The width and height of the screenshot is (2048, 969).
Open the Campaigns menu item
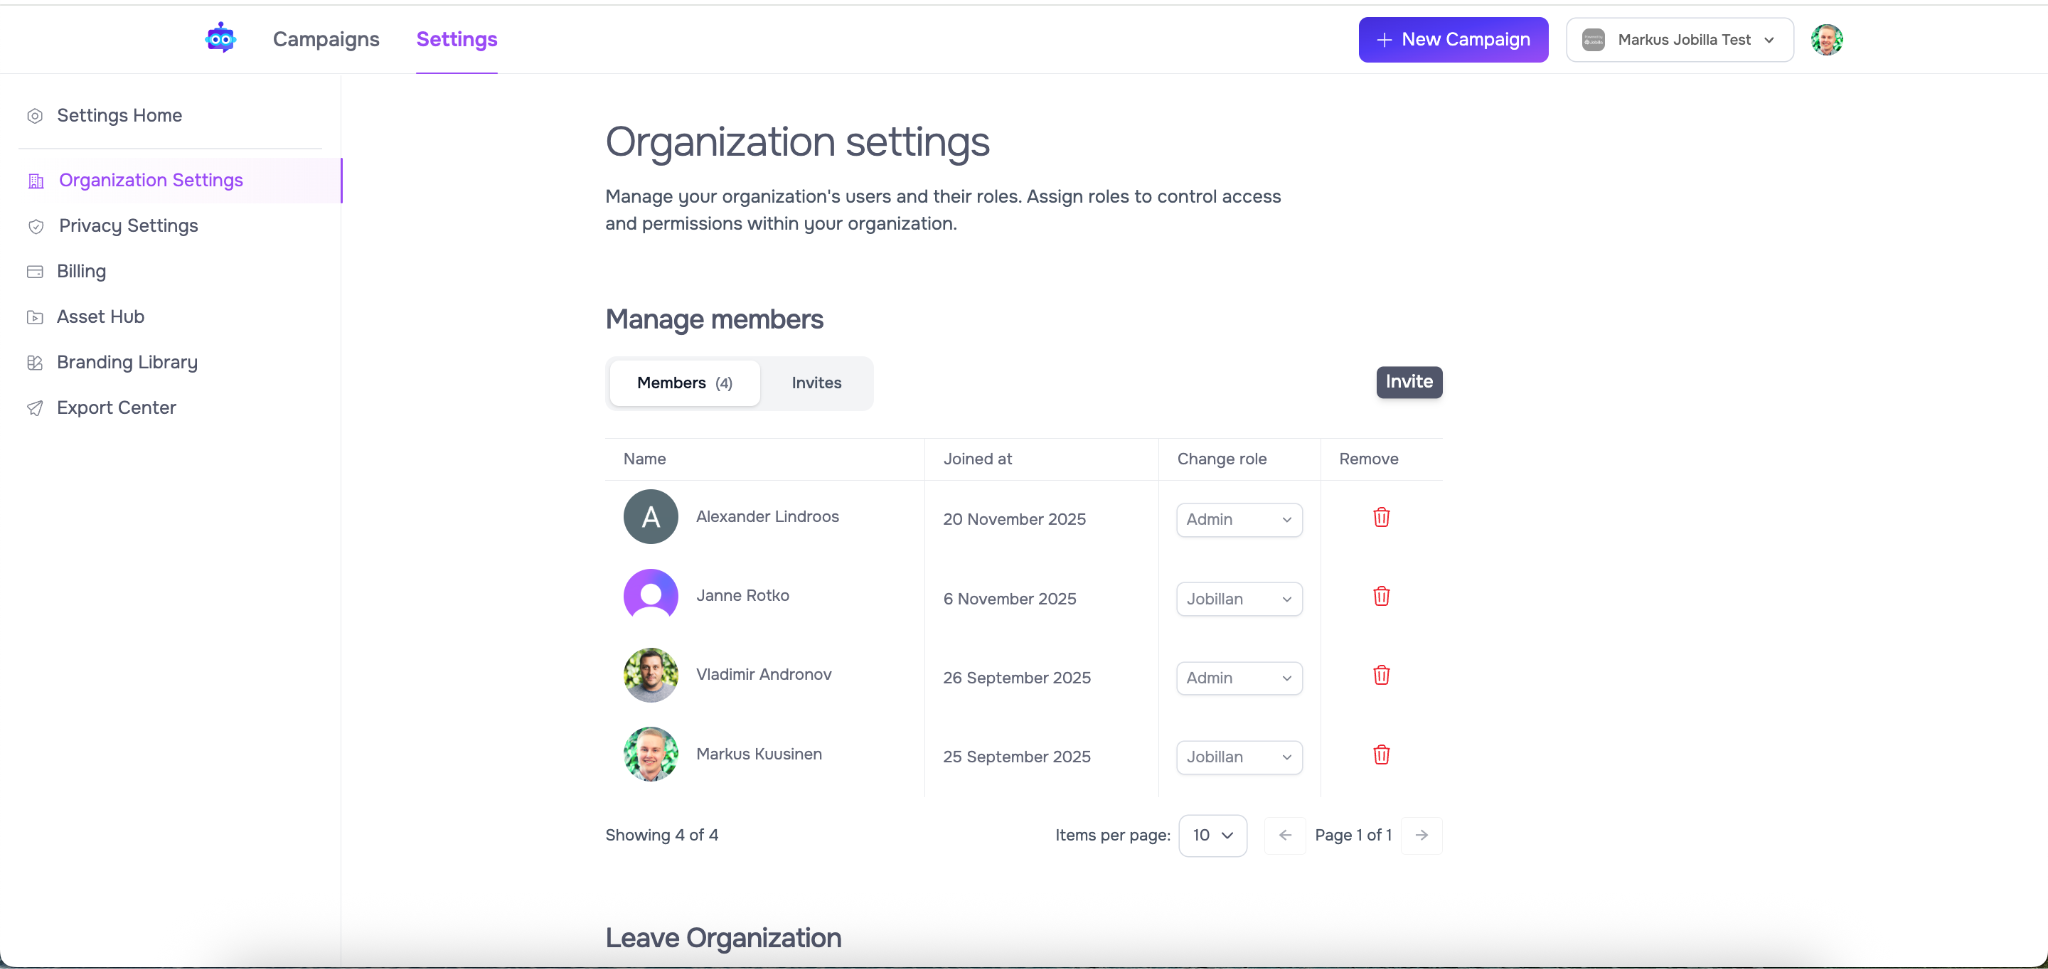pyautogui.click(x=326, y=39)
